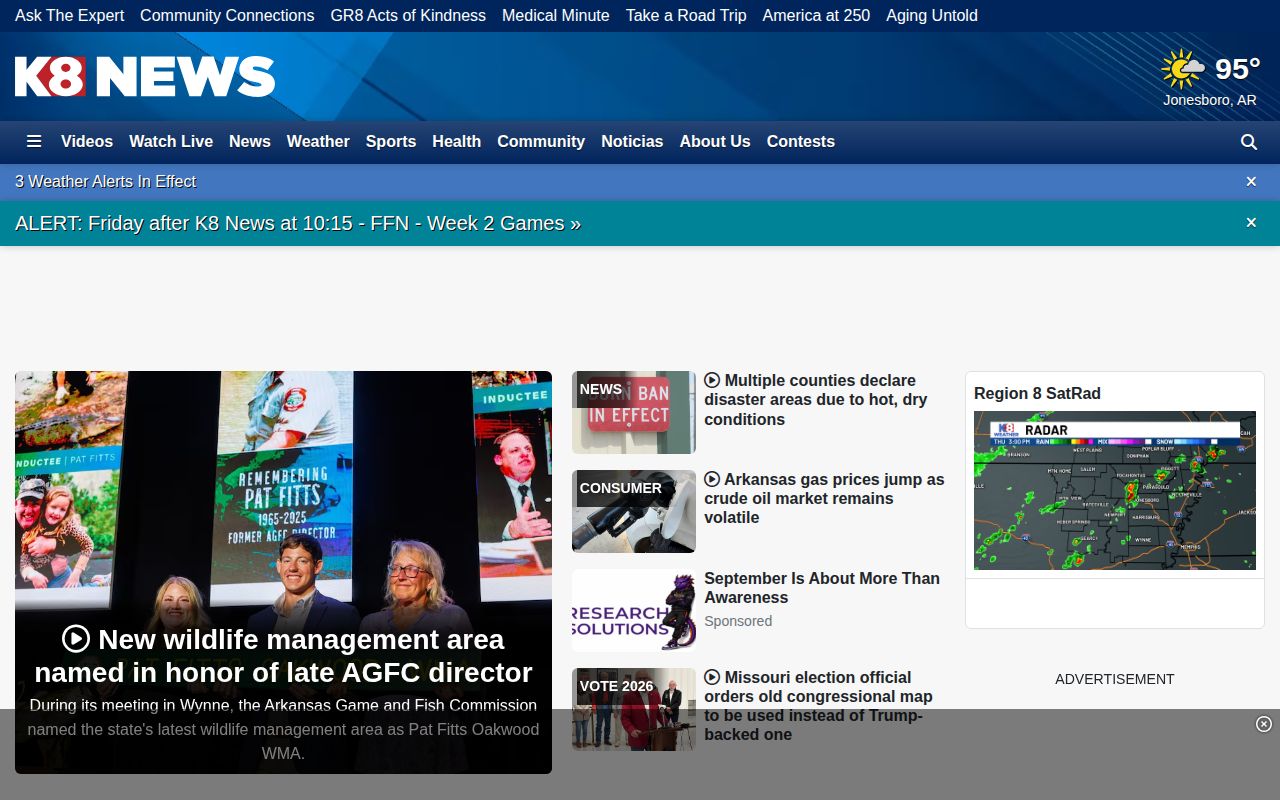Go to Contests
The image size is (1280, 800).
pos(801,142)
